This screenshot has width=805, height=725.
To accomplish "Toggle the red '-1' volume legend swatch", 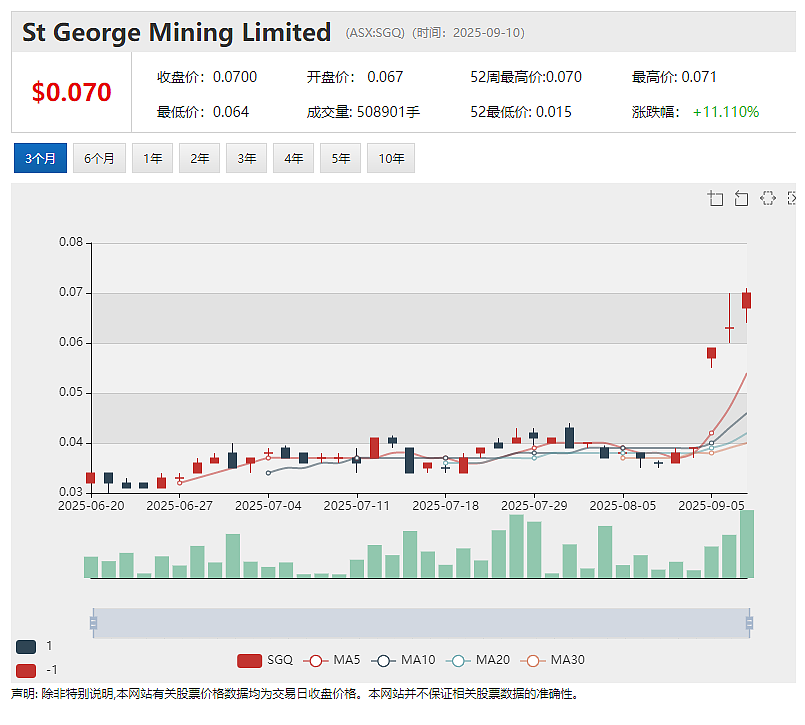I will [x=26, y=671].
